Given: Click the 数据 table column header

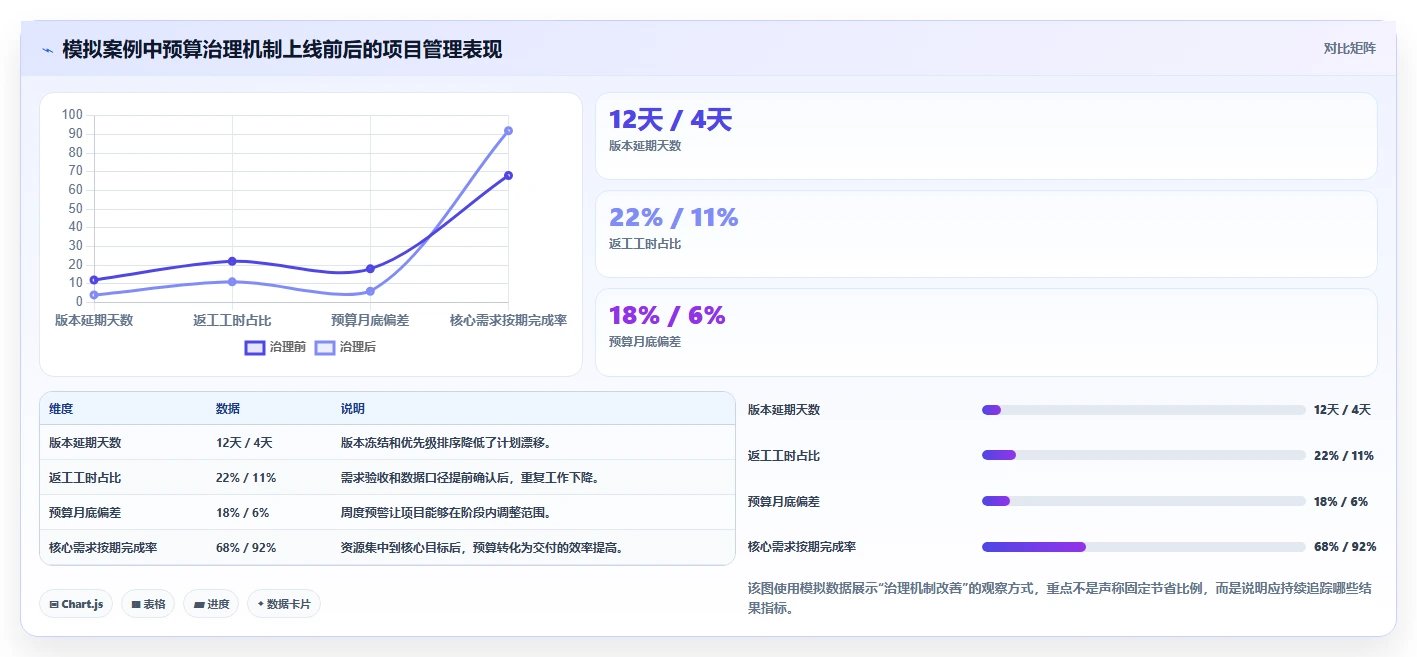Looking at the screenshot, I should pos(228,409).
